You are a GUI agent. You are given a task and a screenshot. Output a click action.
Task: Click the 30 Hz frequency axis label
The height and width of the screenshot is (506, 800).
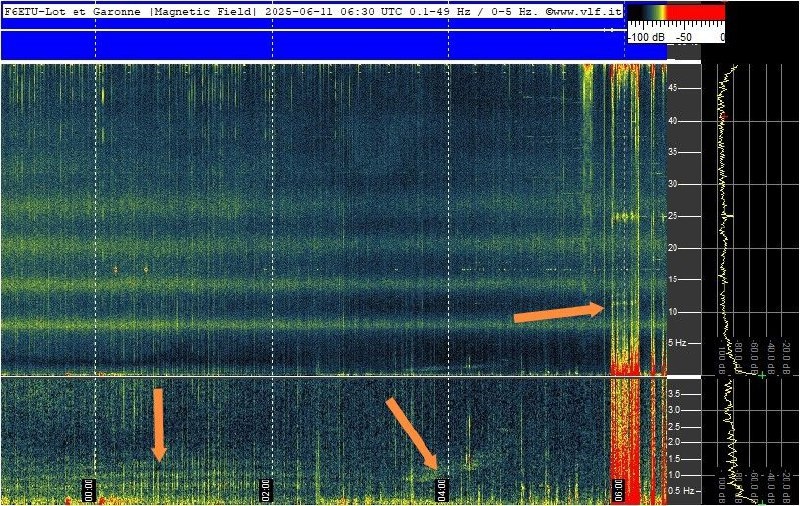point(672,184)
